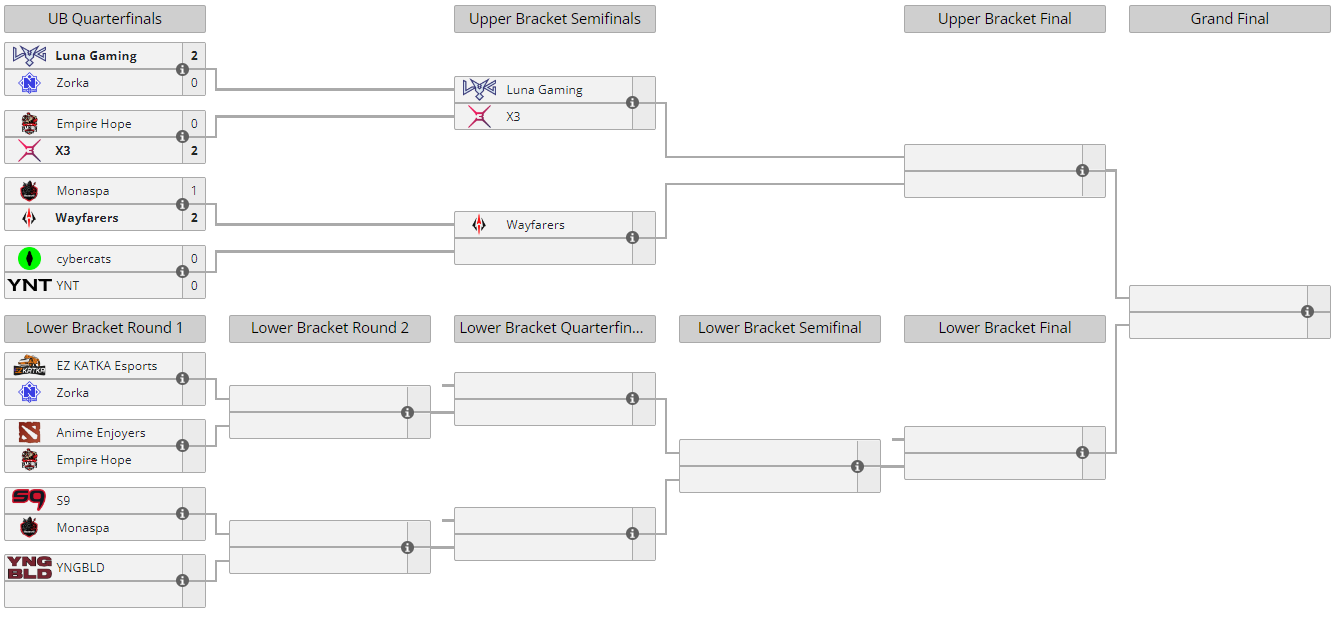This screenshot has width=1337, height=617.
Task: Click the Grand Final column header
Action: [1229, 19]
